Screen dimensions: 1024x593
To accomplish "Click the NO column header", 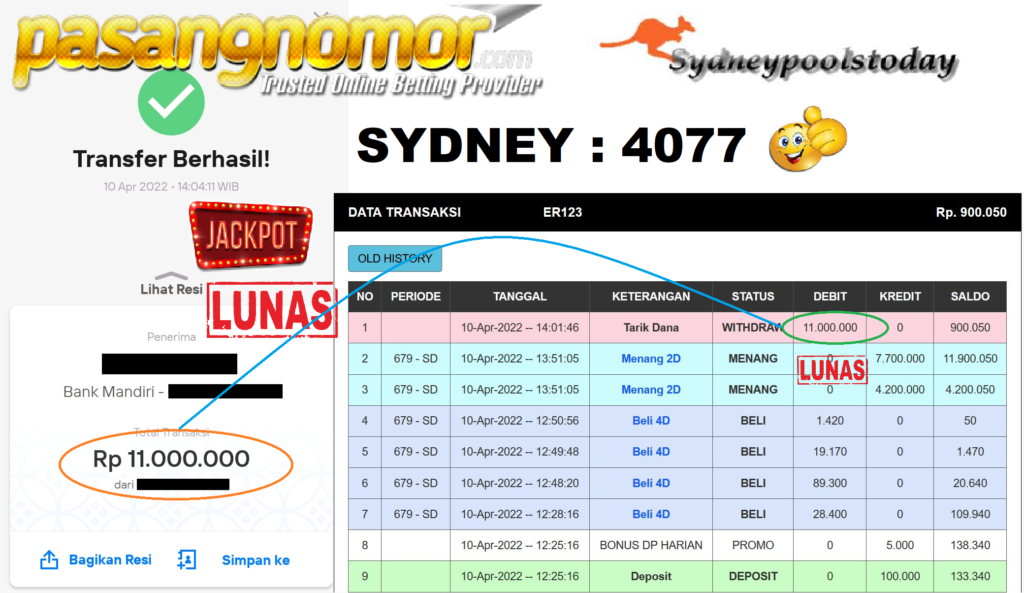I will [x=365, y=296].
